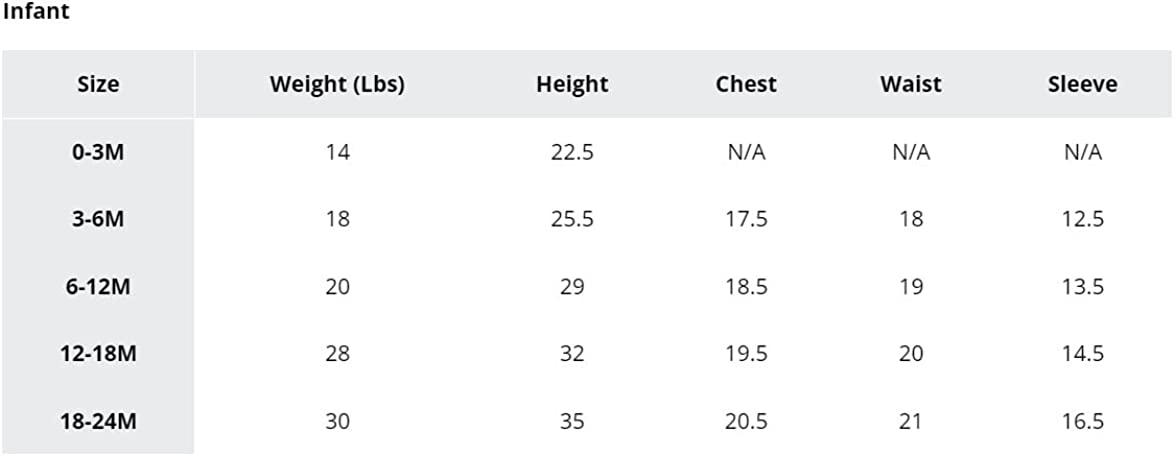Select the 19 waist value for 6-12M
1174x456 pixels.
pyautogui.click(x=911, y=288)
